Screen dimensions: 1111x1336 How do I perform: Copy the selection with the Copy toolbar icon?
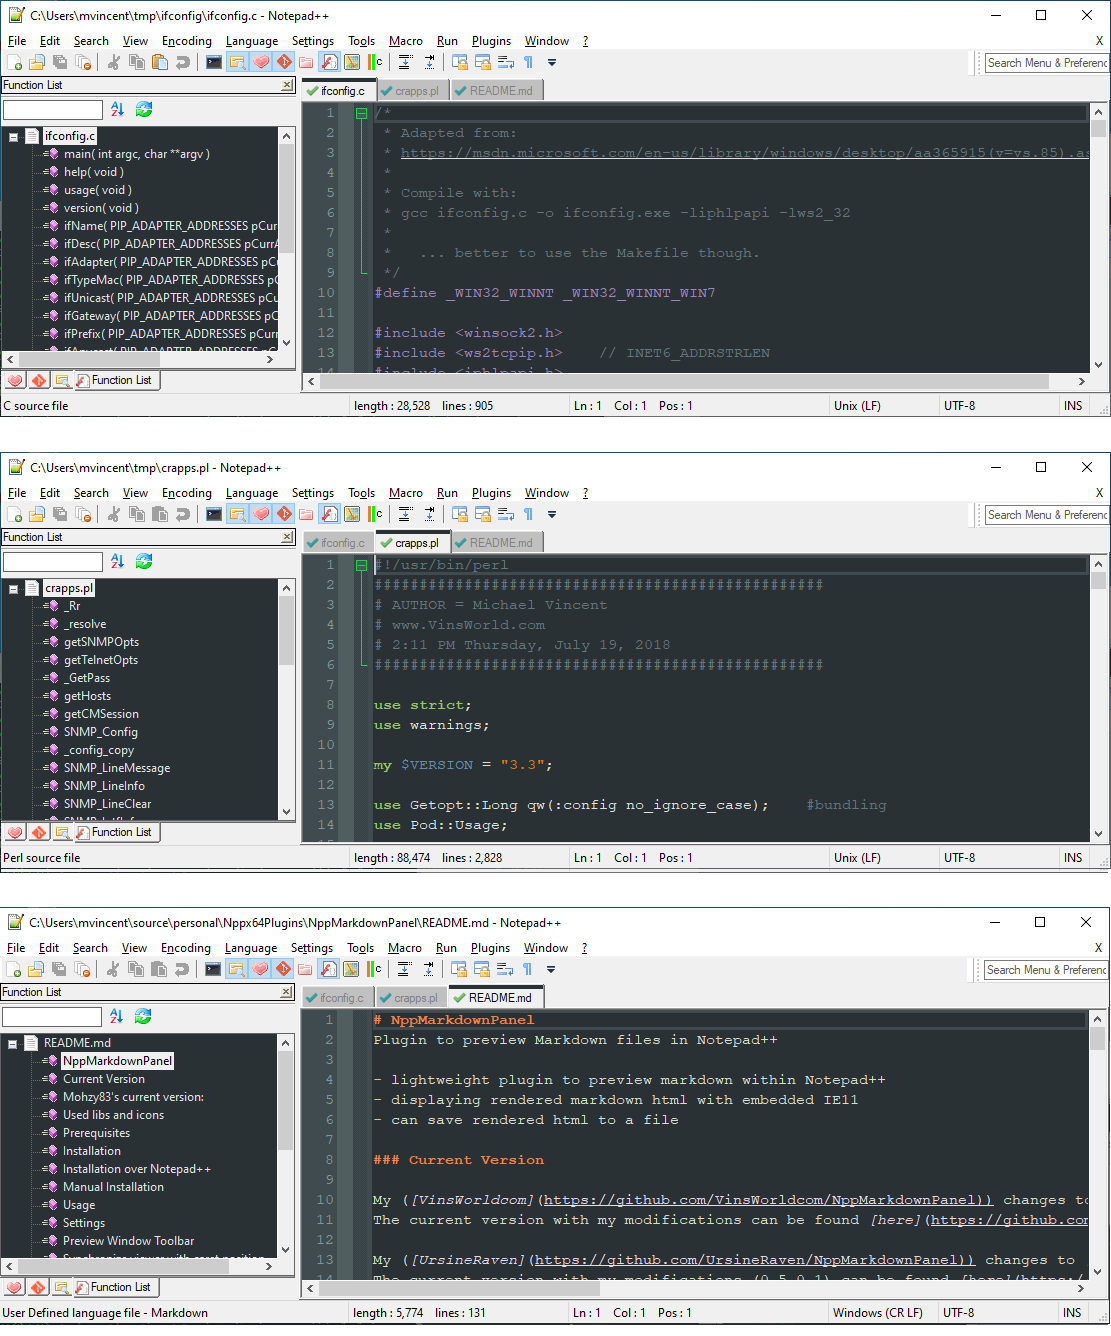click(x=137, y=62)
